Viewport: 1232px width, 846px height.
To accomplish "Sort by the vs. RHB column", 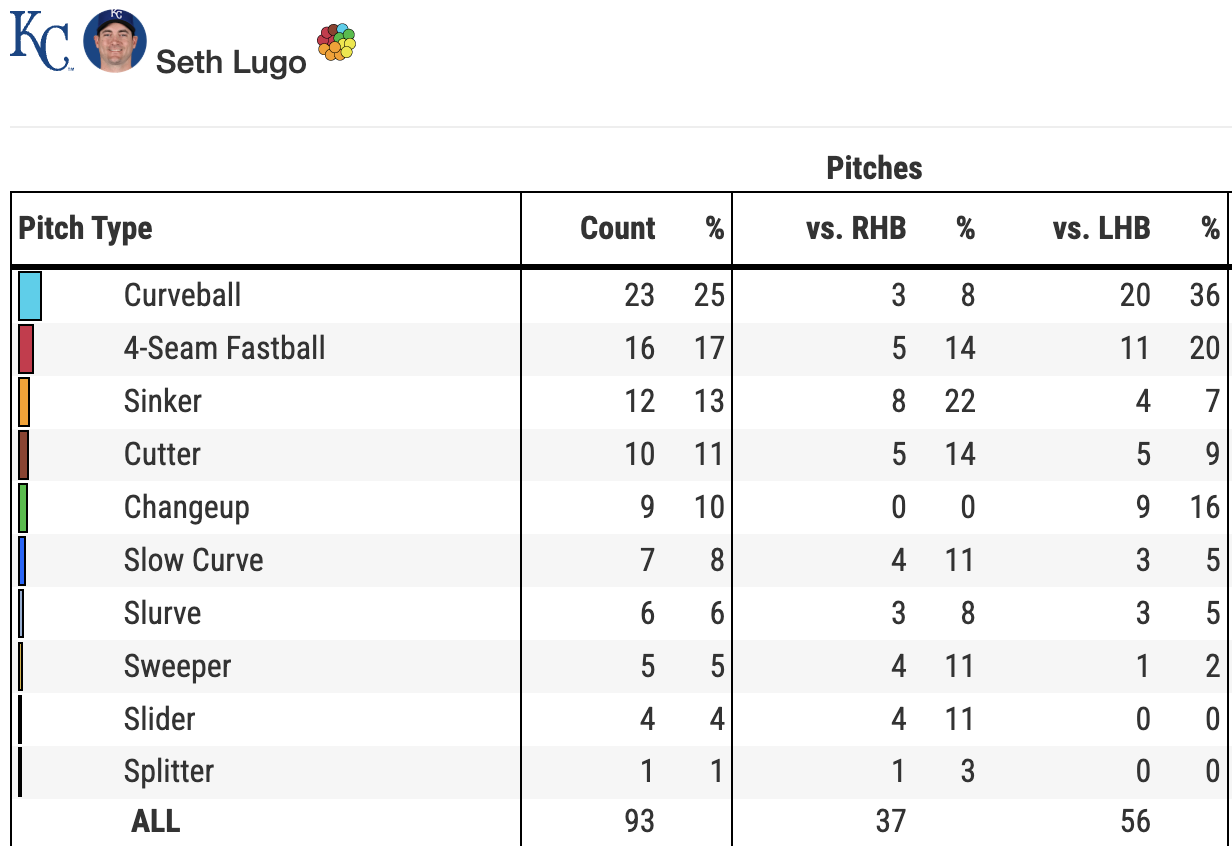I will click(x=855, y=229).
